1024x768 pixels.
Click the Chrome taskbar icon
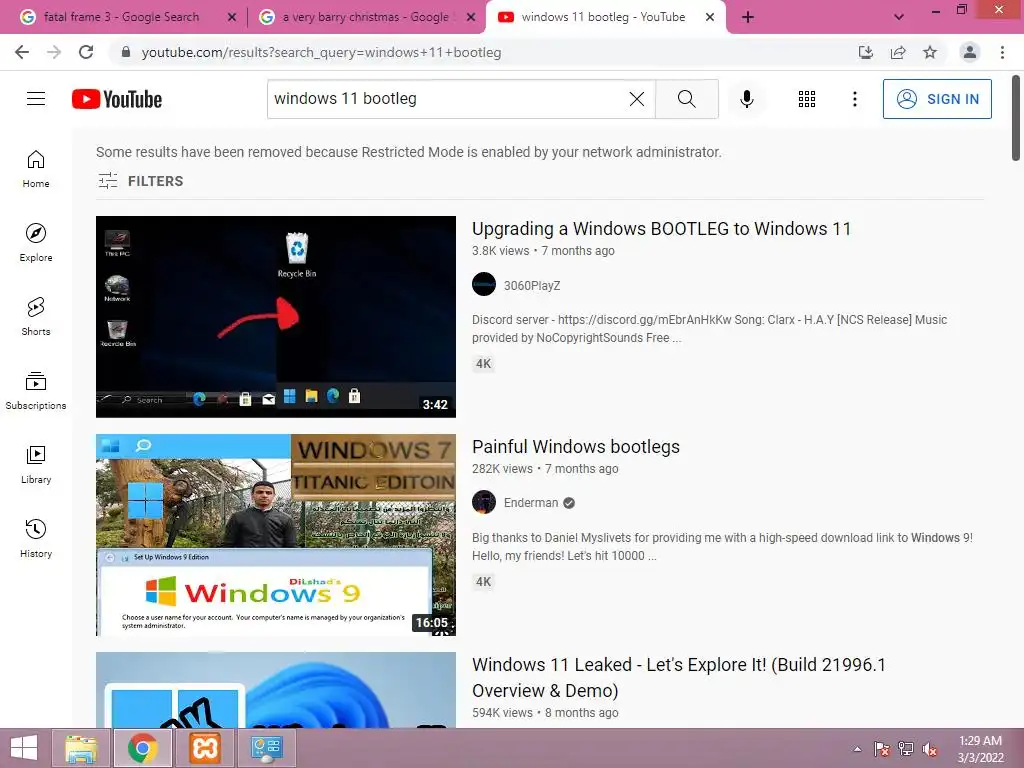142,748
